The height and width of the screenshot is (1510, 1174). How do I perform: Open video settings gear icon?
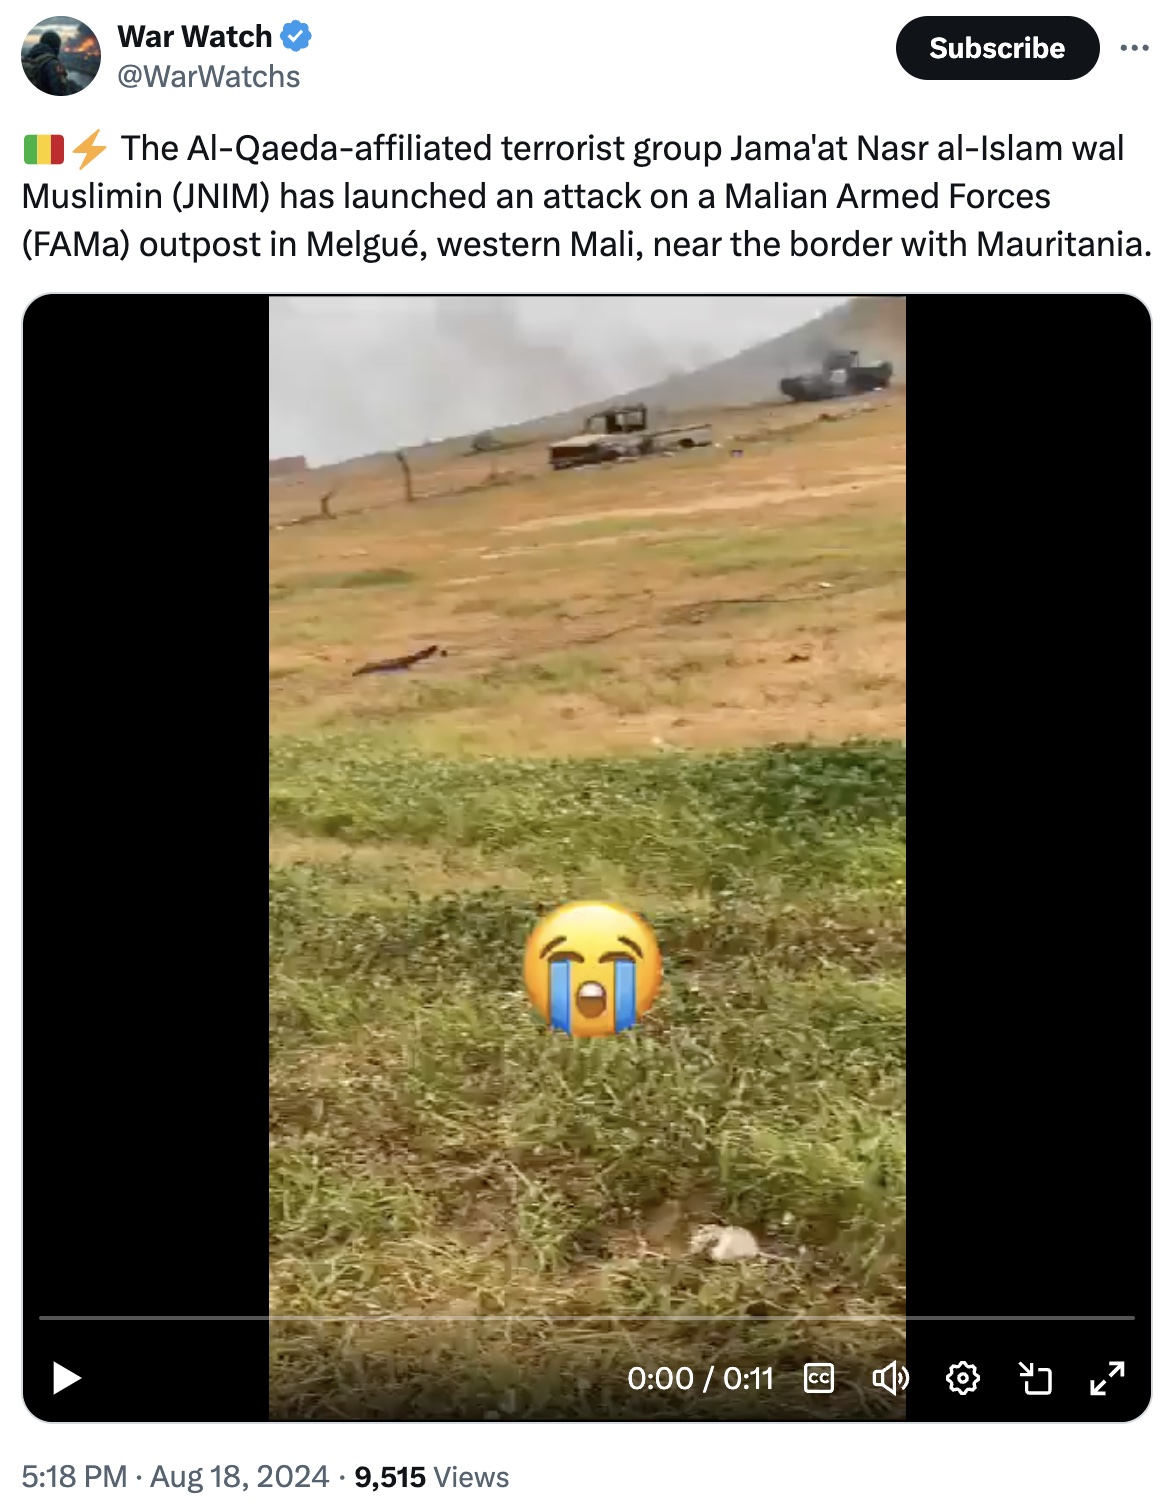pos(963,1379)
